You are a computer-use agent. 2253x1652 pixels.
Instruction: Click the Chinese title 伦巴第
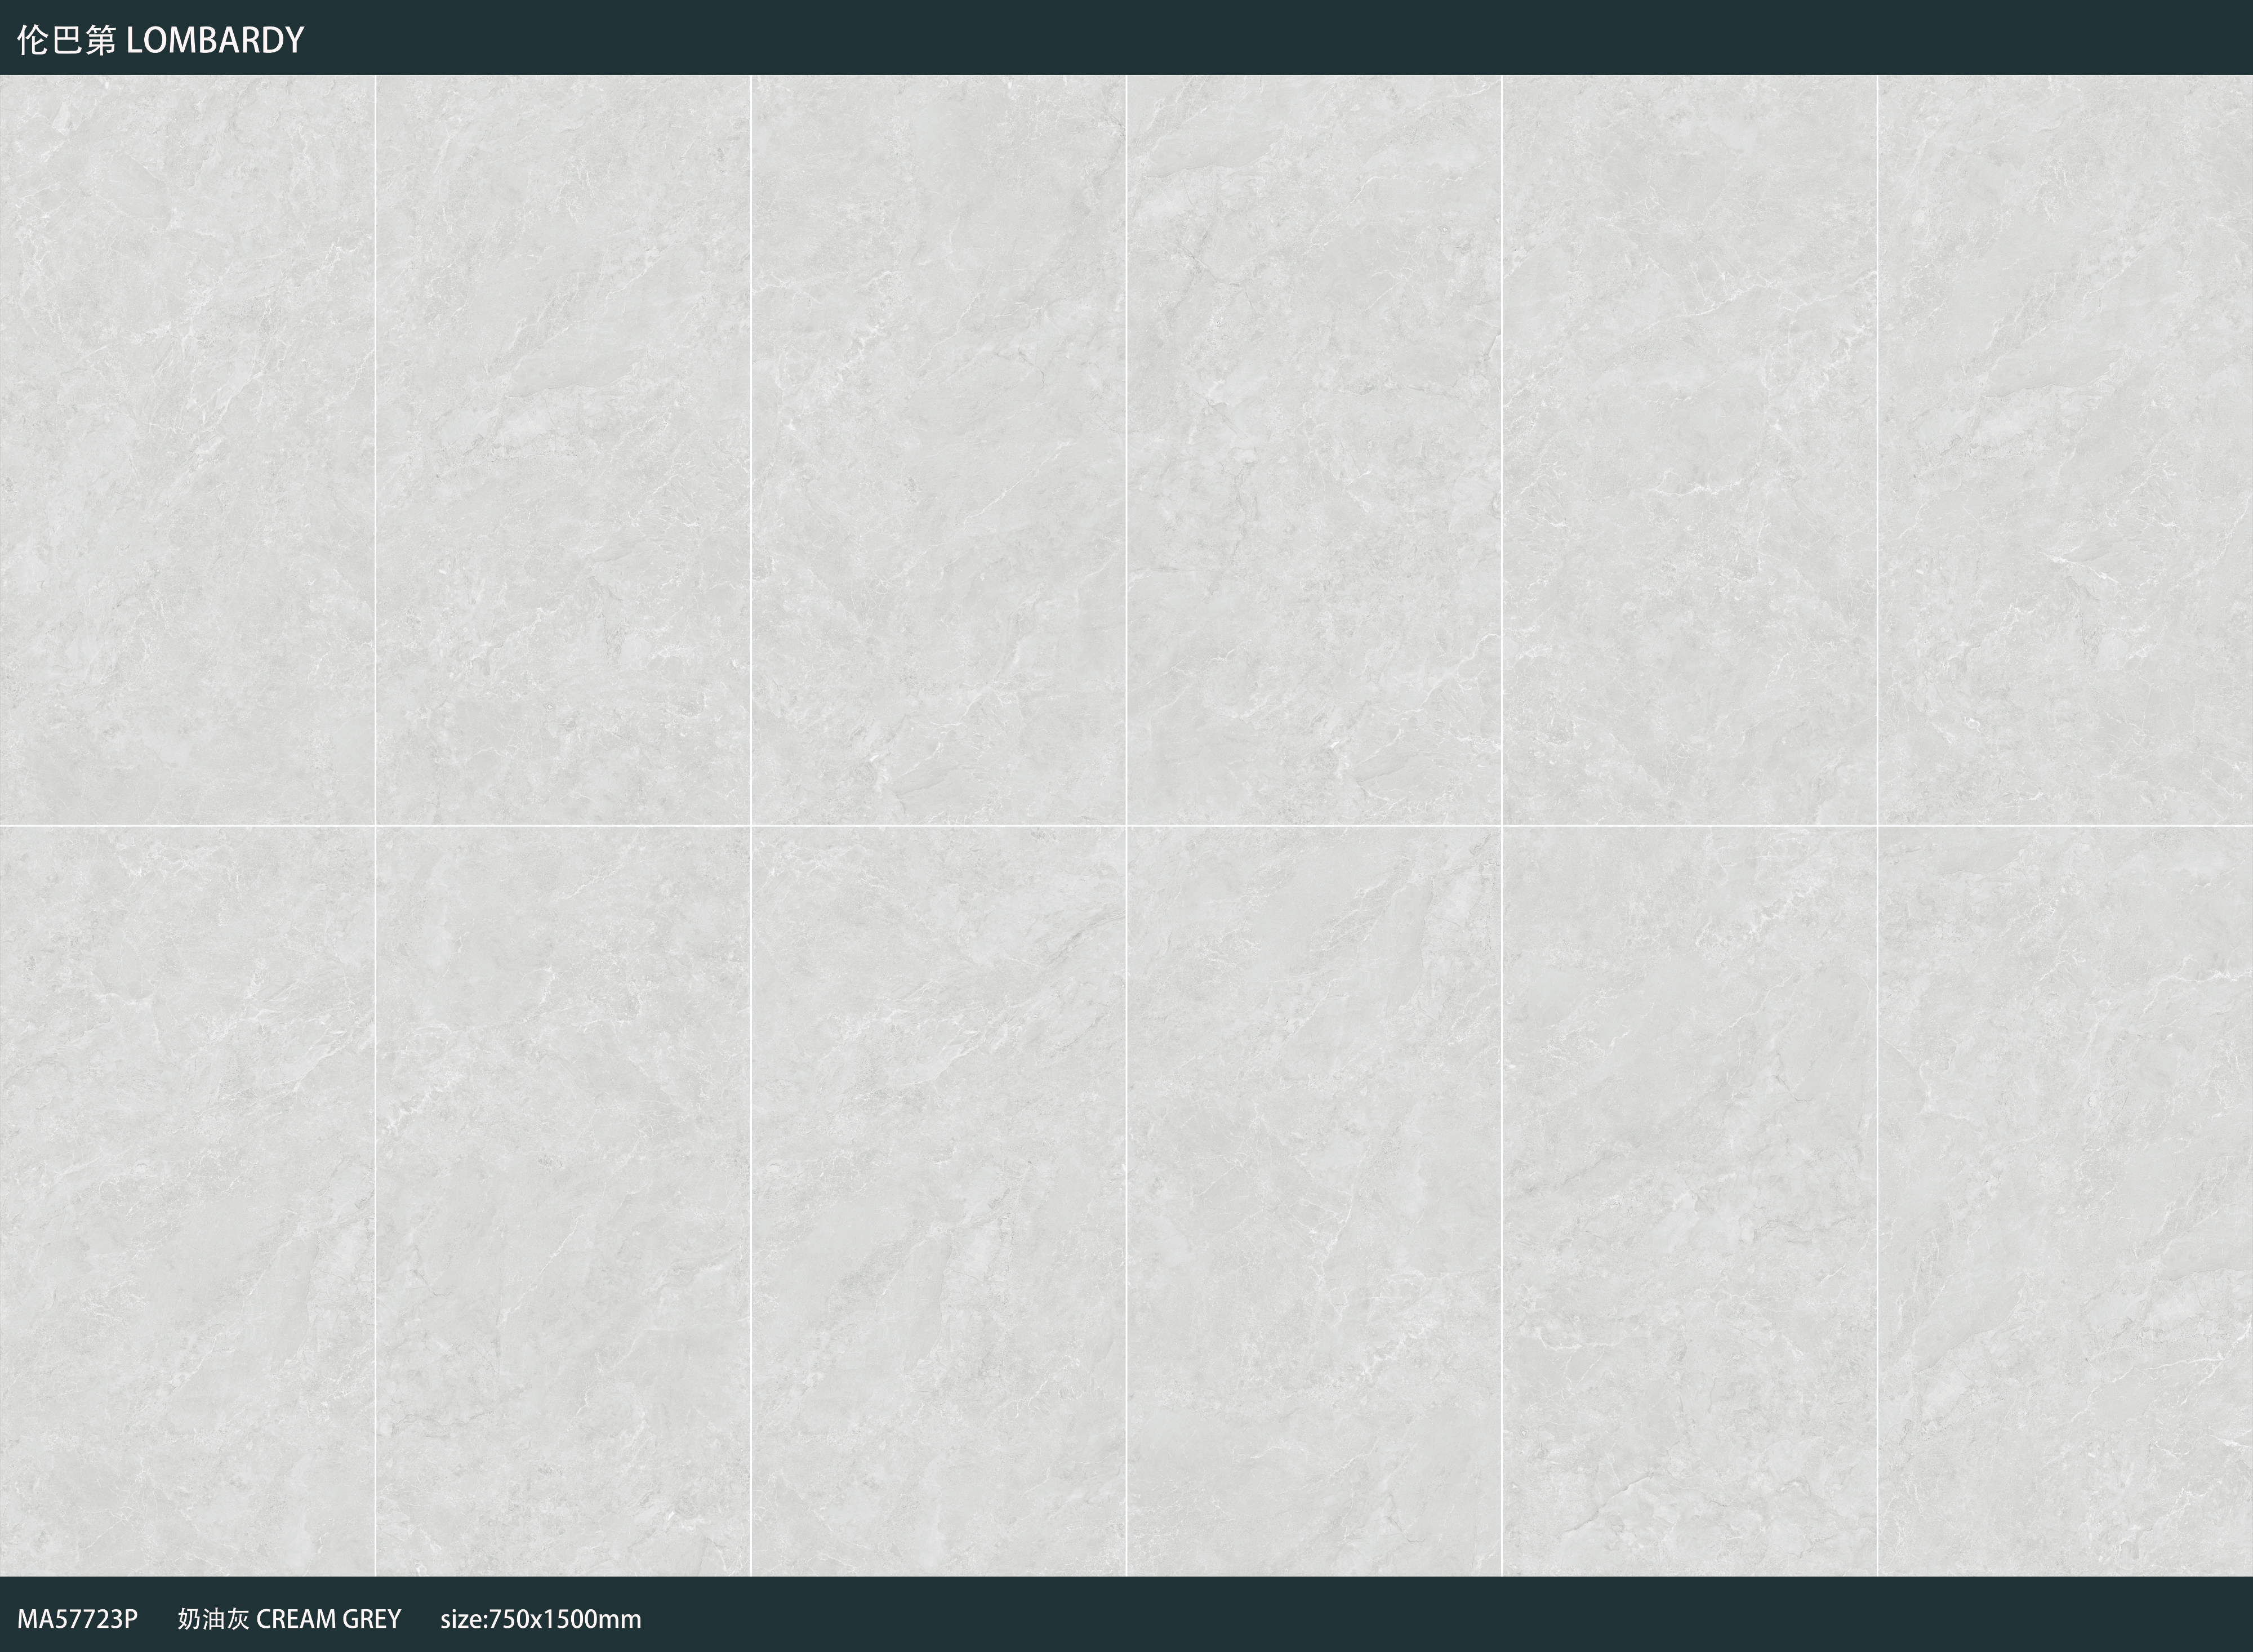tap(67, 40)
